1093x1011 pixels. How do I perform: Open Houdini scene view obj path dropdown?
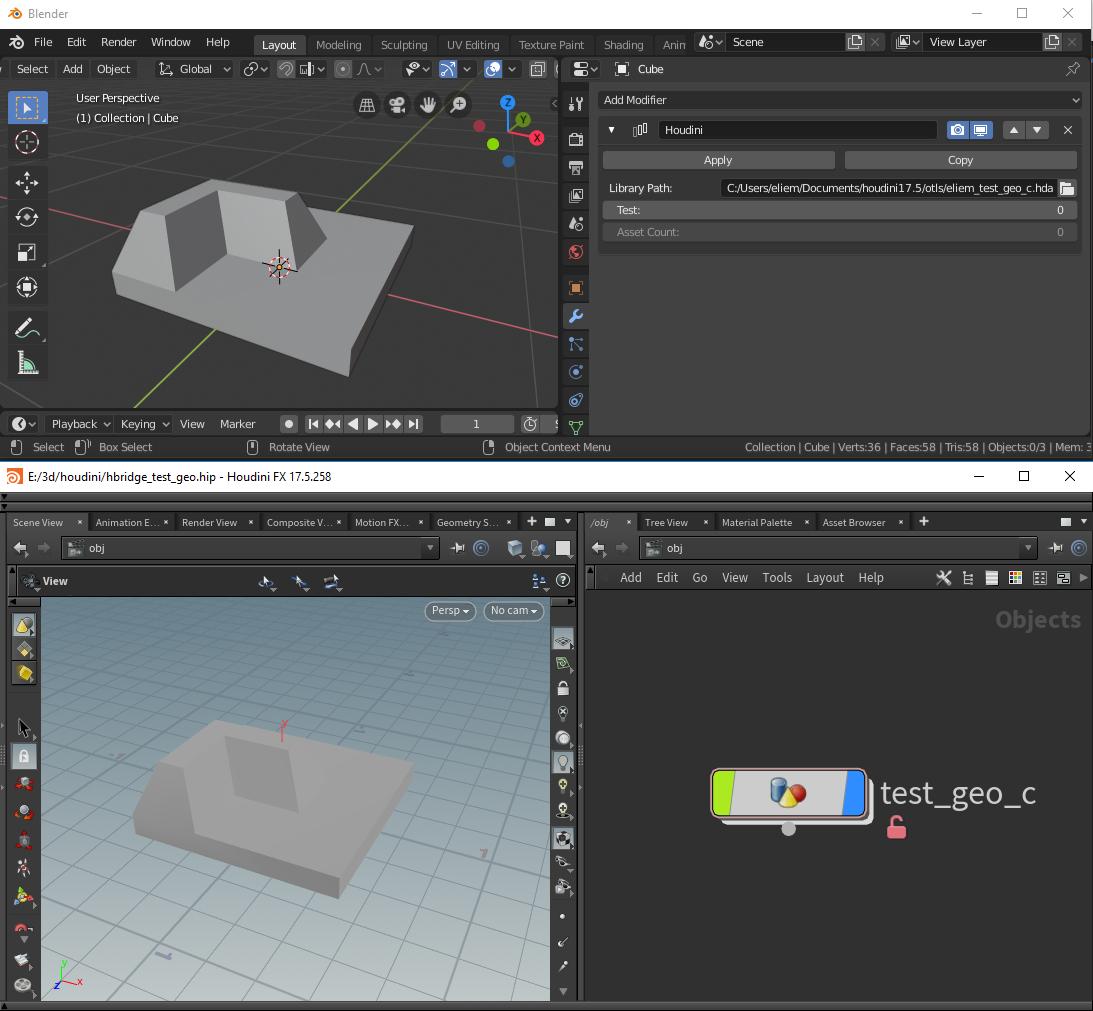pos(430,548)
